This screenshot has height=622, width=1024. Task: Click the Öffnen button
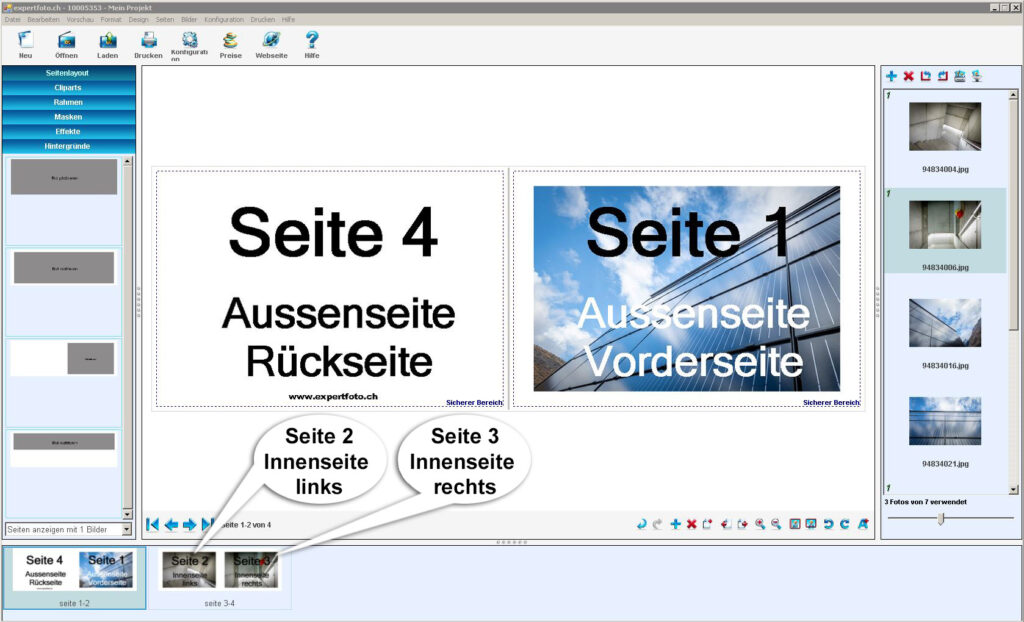(66, 42)
